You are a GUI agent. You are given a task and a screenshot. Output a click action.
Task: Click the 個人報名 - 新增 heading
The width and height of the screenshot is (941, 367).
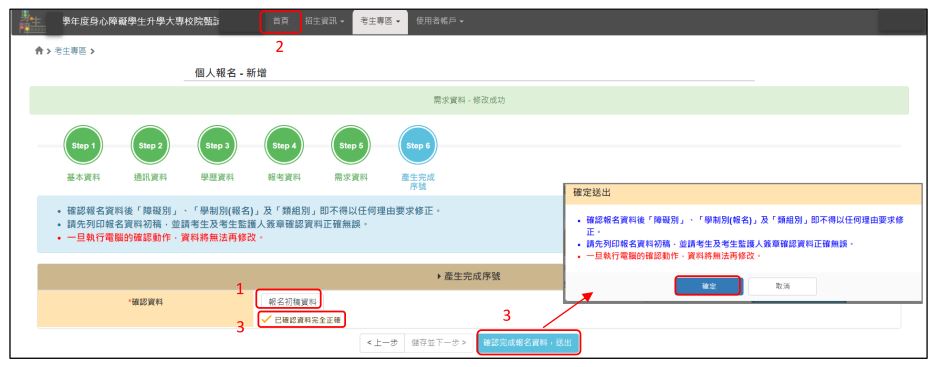click(x=231, y=73)
